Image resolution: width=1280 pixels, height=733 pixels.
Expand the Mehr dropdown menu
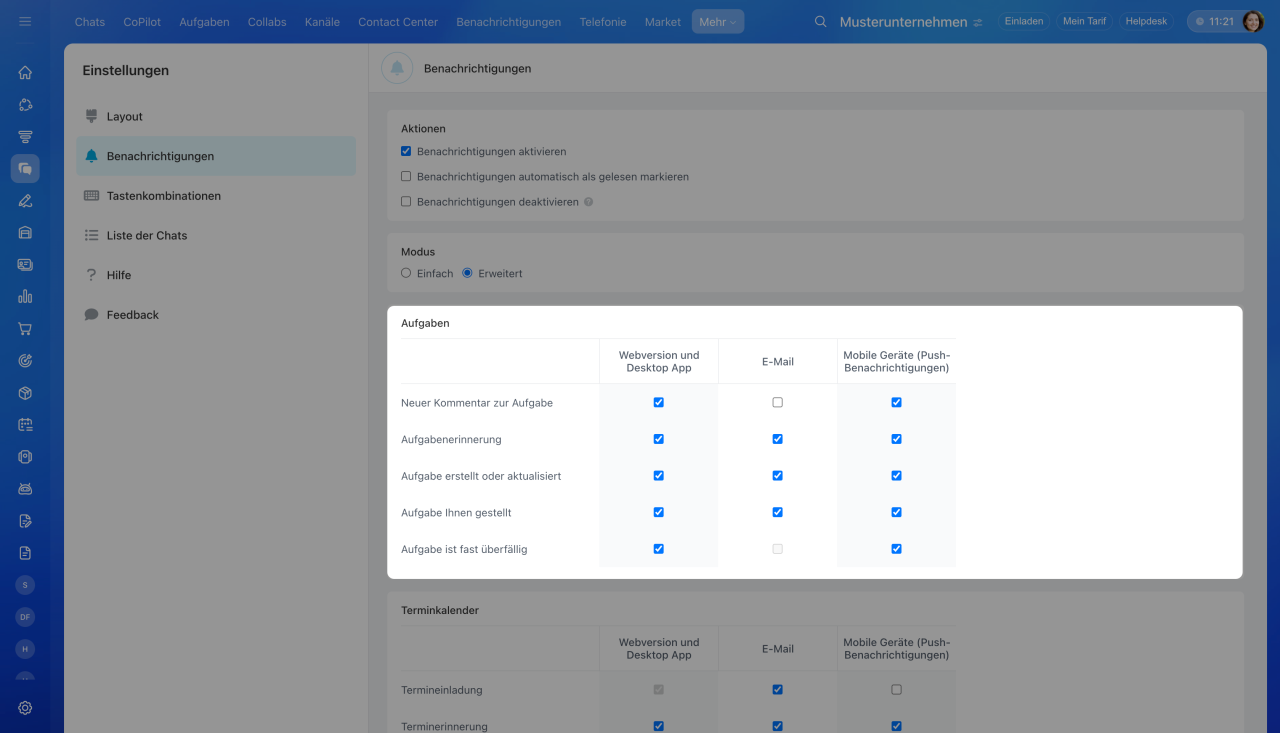pyautogui.click(x=717, y=21)
